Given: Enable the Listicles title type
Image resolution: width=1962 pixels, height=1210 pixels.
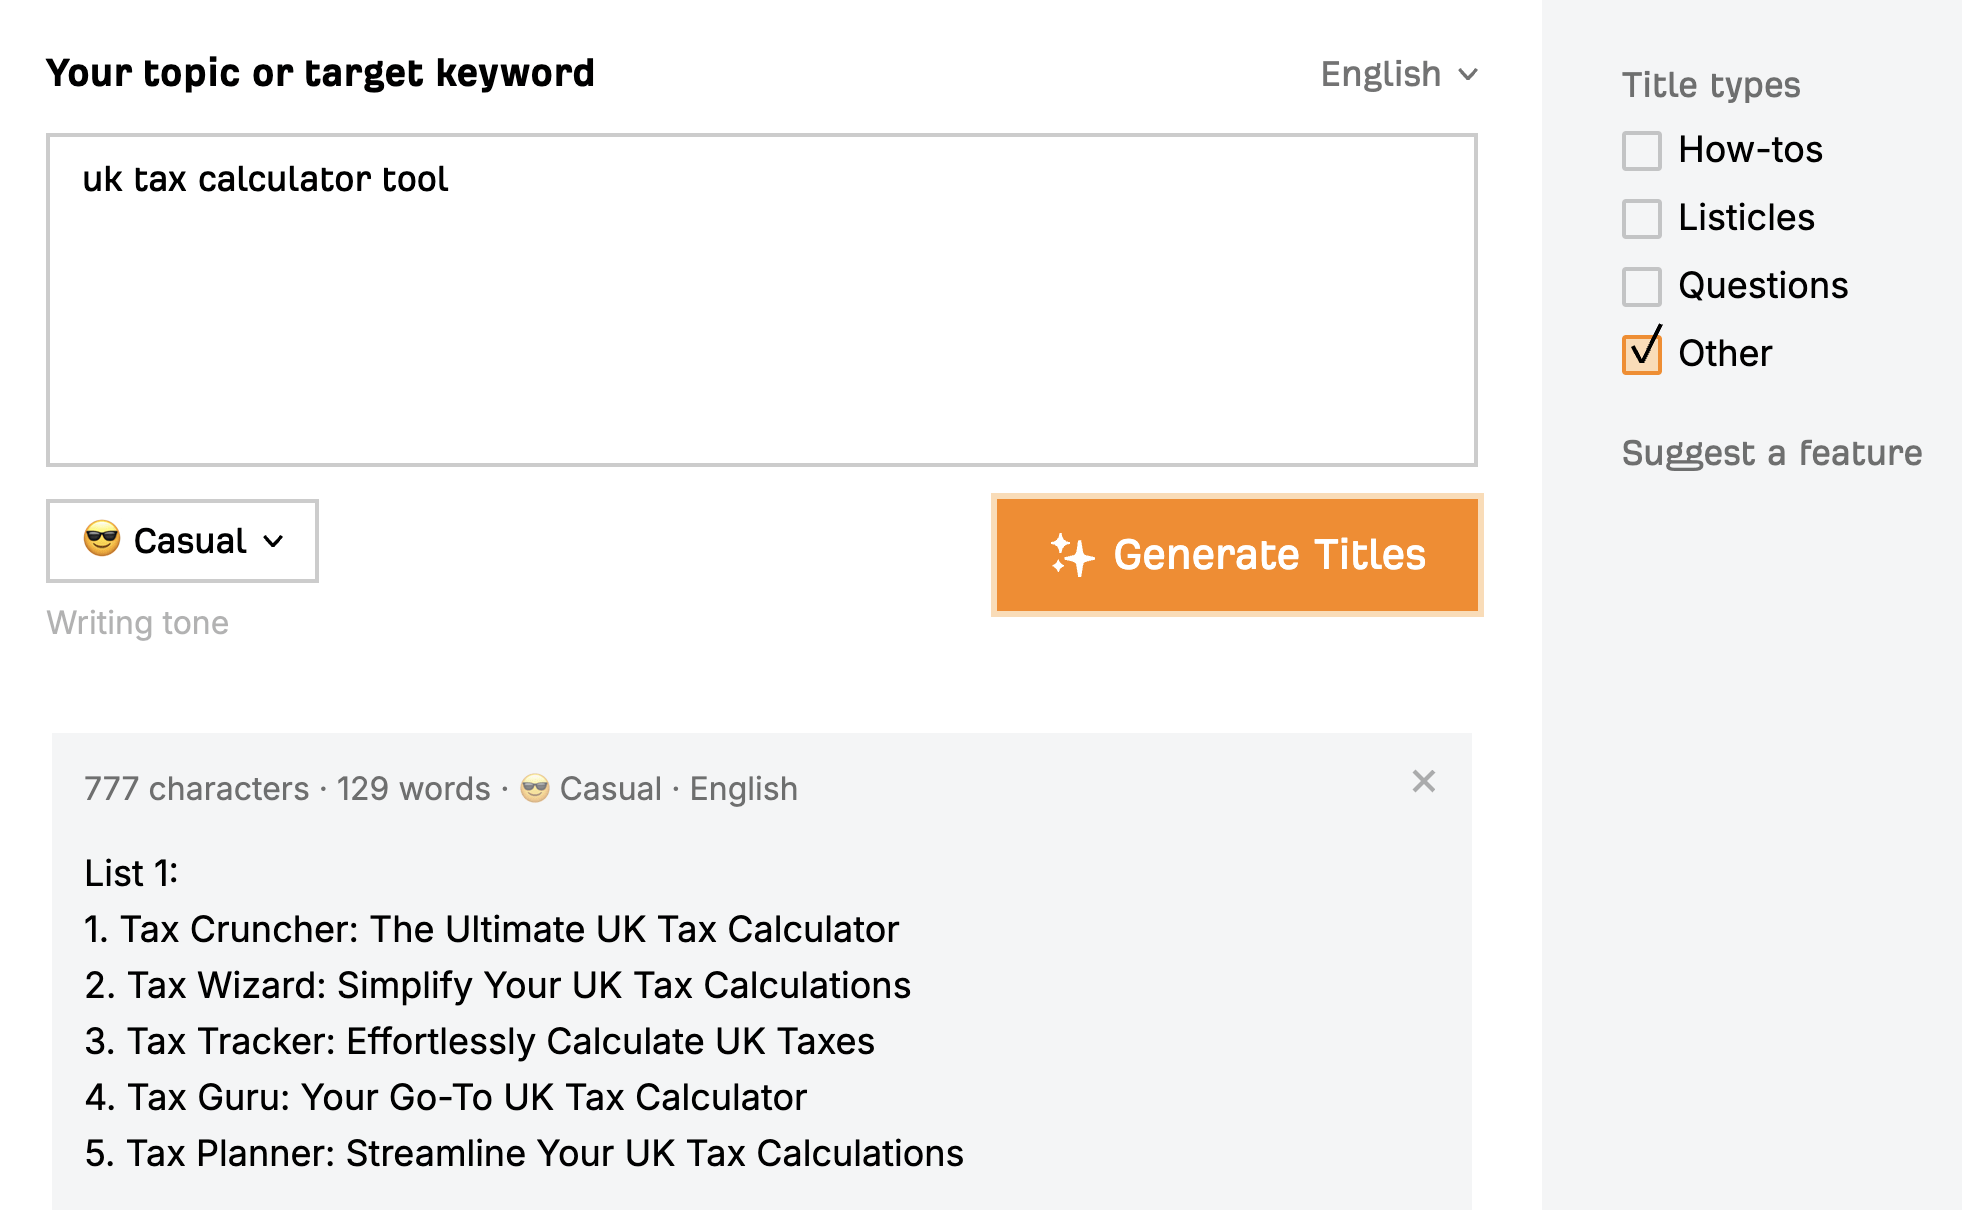Looking at the screenshot, I should click(1641, 219).
